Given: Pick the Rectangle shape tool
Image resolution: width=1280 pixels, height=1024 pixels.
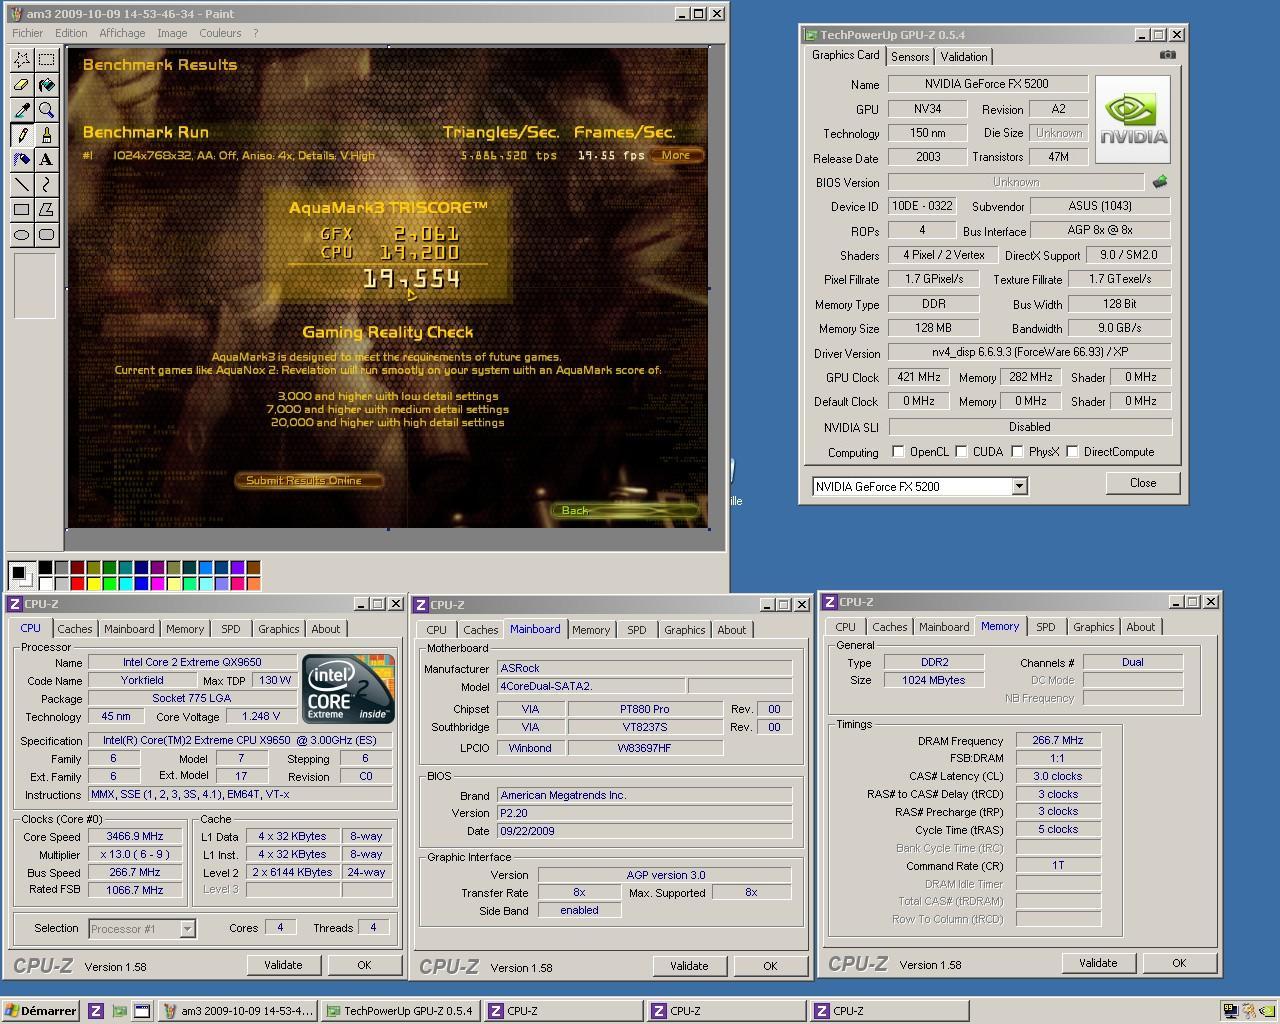Looking at the screenshot, I should (21, 210).
